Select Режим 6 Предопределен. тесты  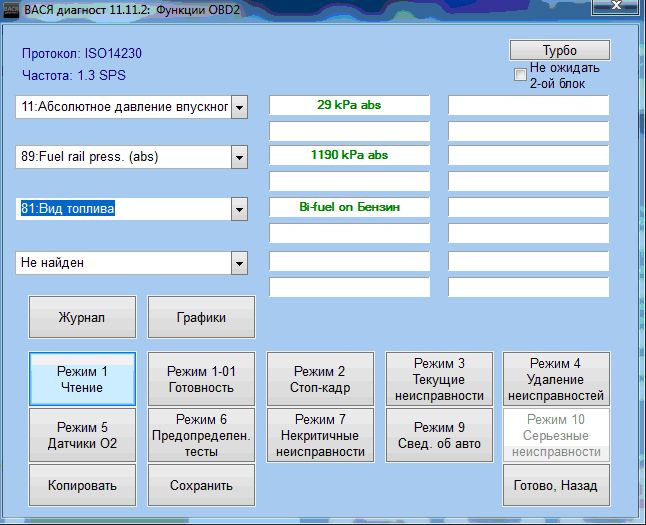point(201,435)
